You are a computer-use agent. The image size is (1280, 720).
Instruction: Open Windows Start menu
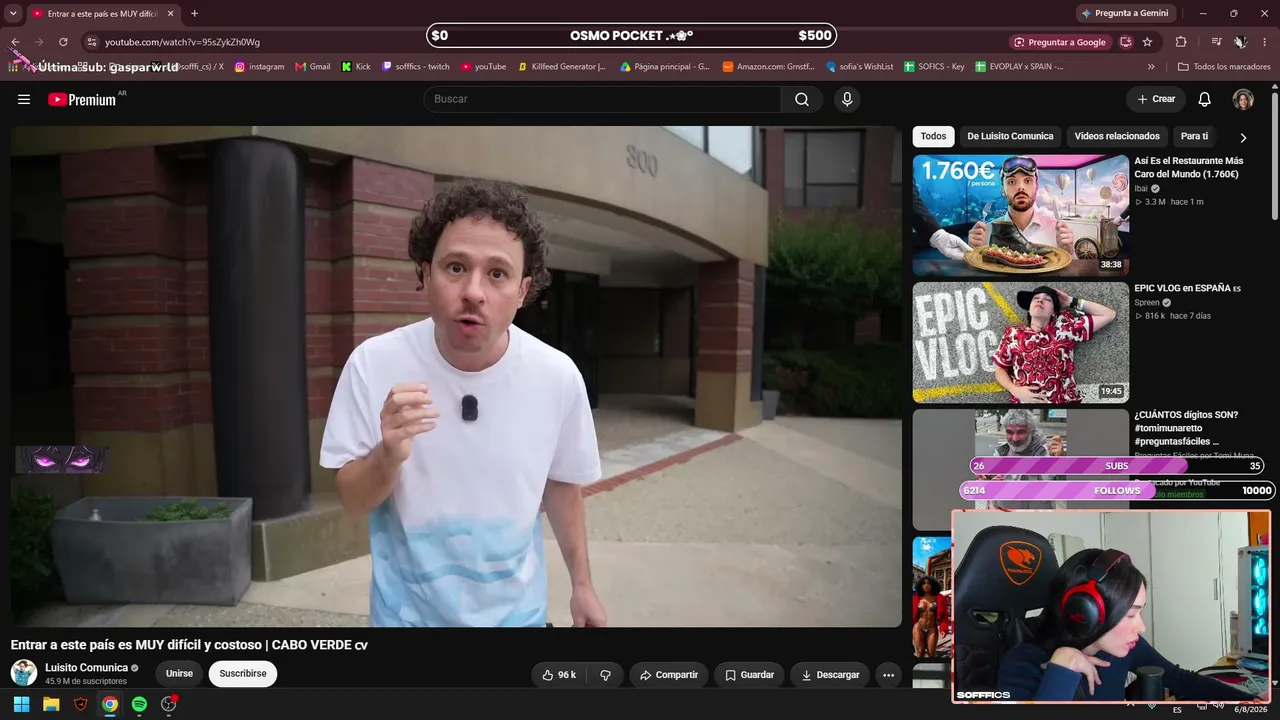[21, 704]
